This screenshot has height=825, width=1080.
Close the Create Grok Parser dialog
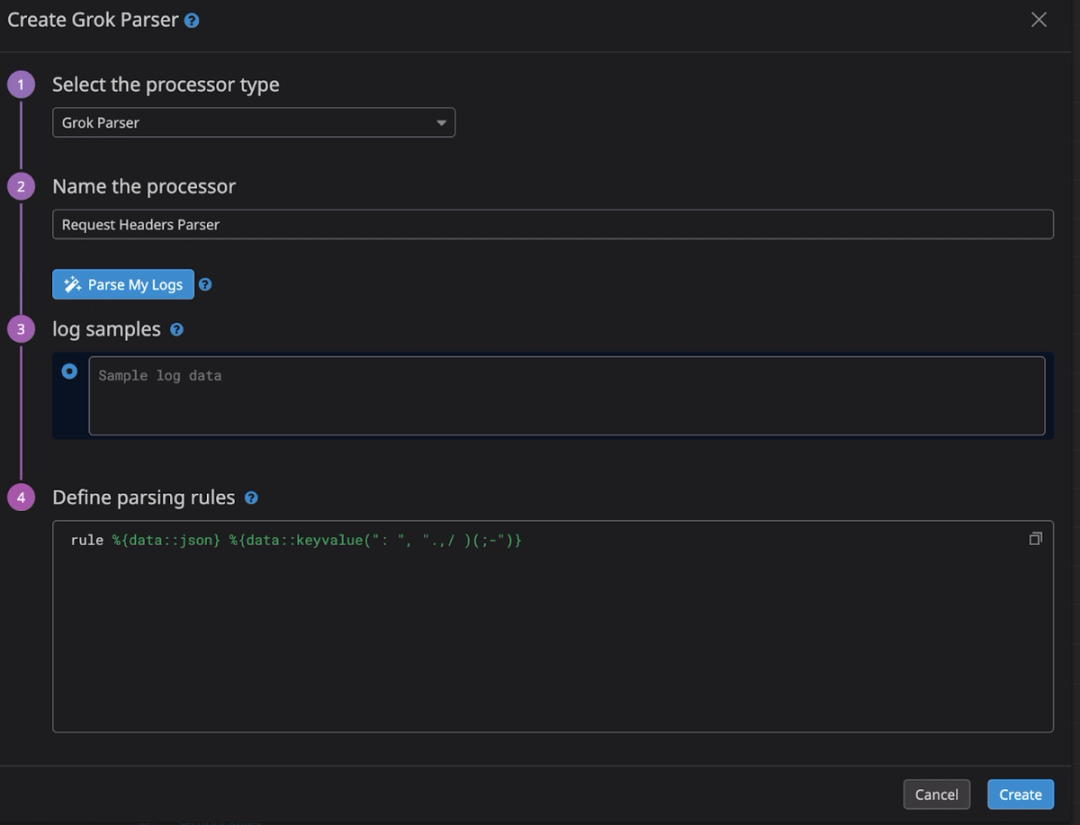point(1038,19)
